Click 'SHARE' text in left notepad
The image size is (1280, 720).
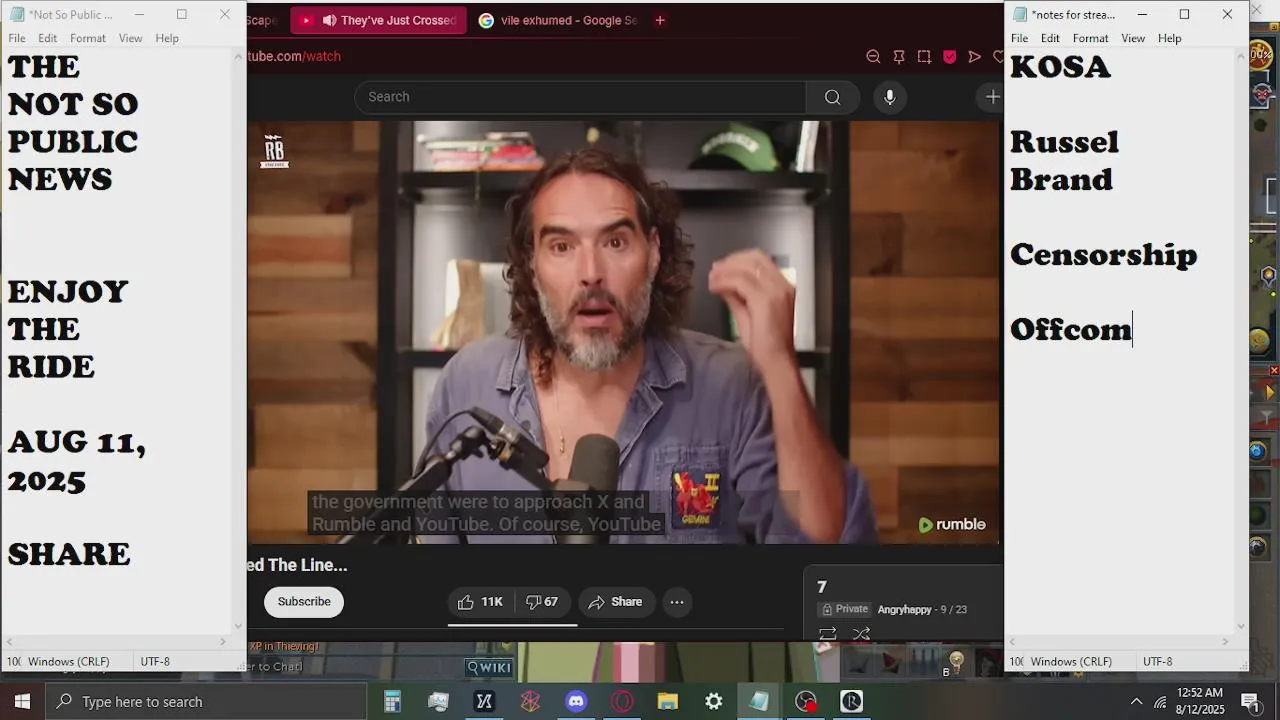(x=69, y=554)
